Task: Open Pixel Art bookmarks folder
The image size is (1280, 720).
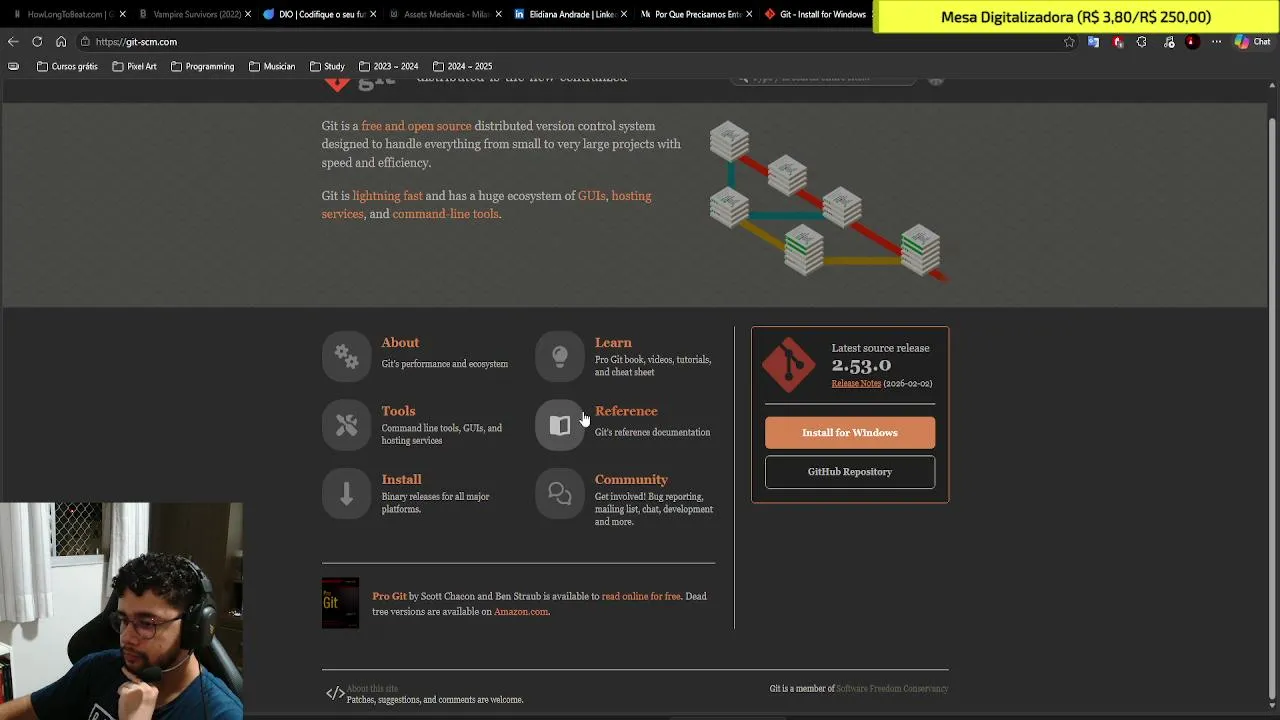Action: (134, 67)
